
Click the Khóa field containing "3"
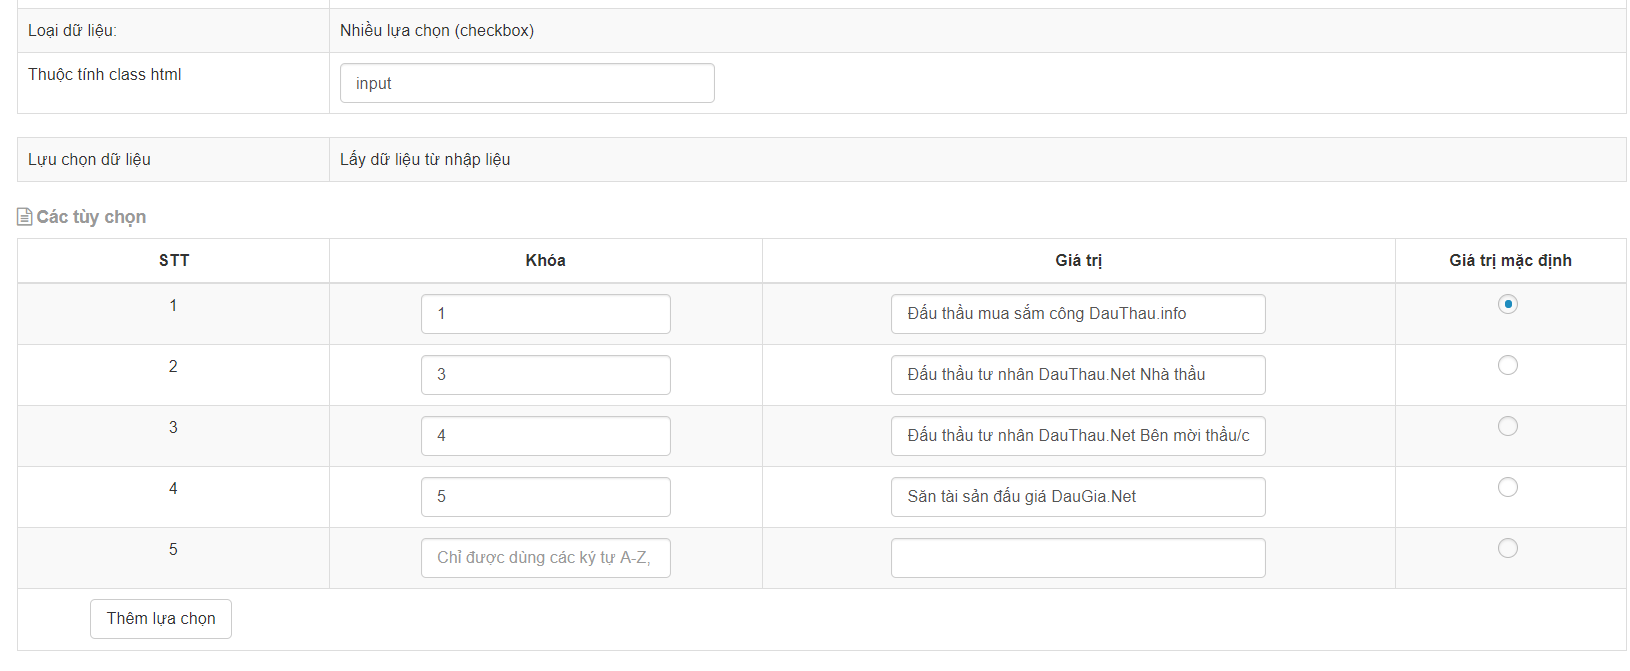tap(545, 374)
